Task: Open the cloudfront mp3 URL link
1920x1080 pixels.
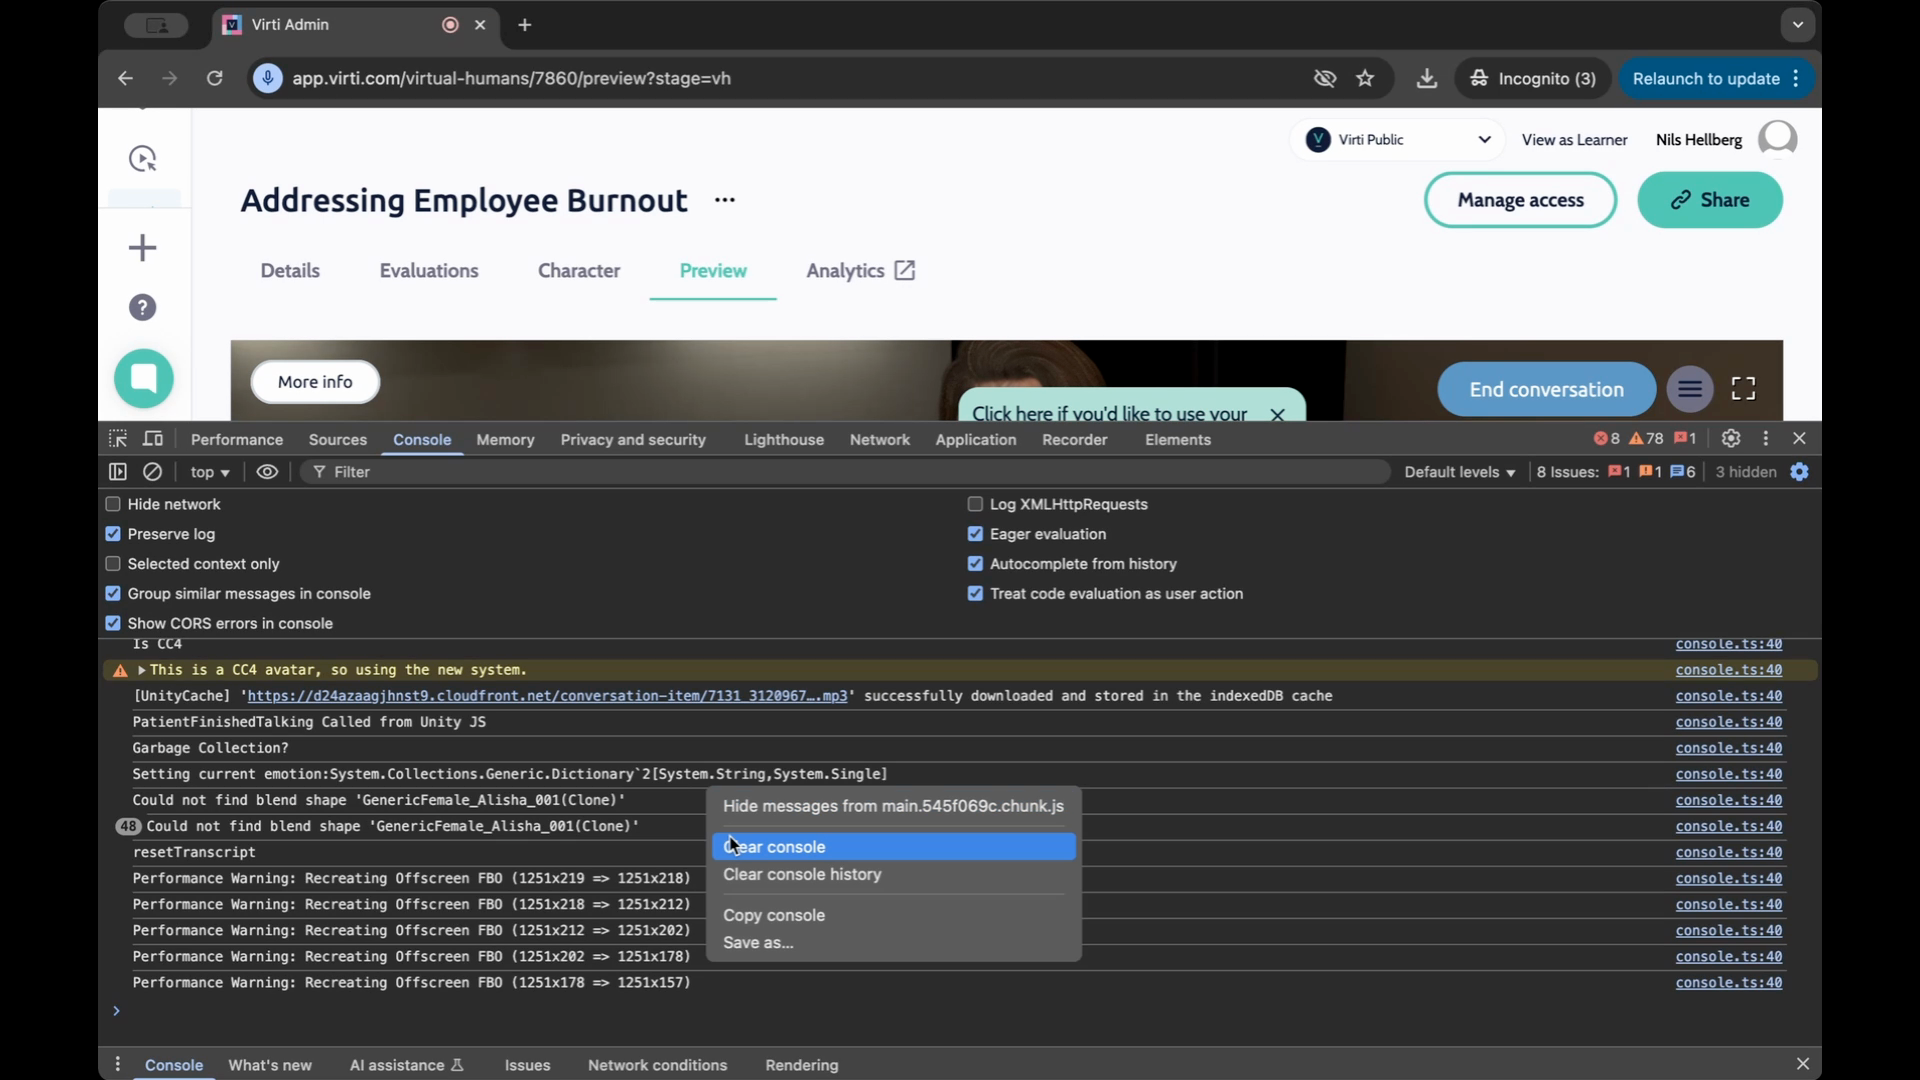Action: [x=547, y=696]
